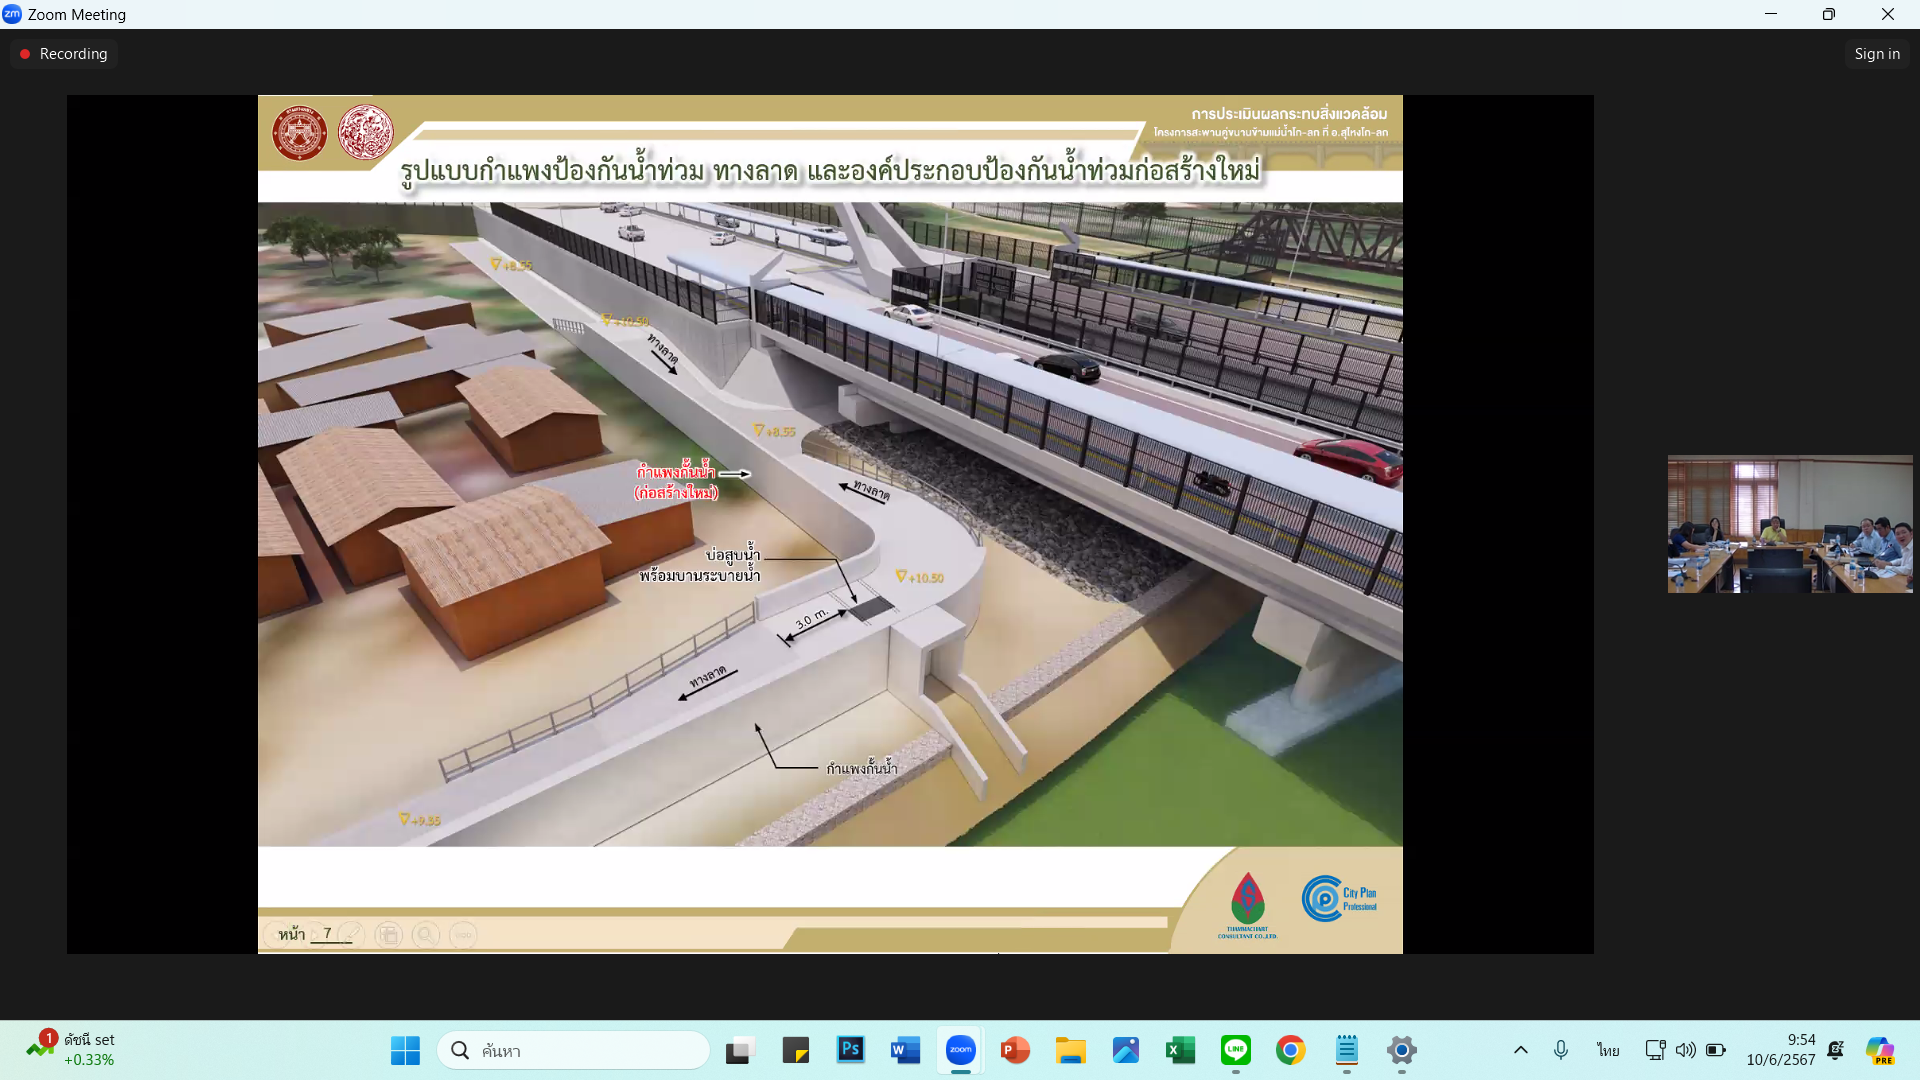Viewport: 1920px width, 1080px height.
Task: Switch the ไทย input language selector
Action: tap(1608, 1050)
